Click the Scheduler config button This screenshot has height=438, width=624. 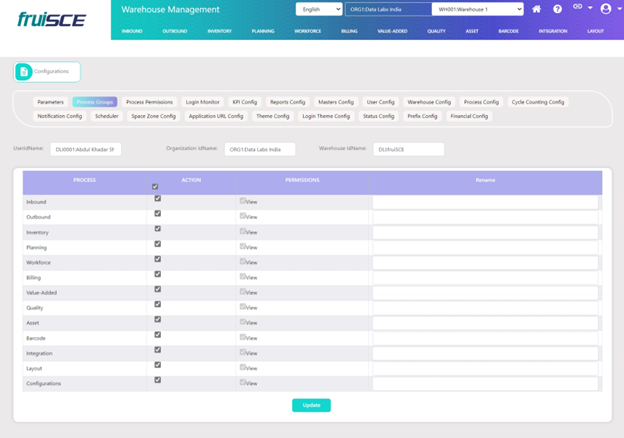click(x=106, y=116)
